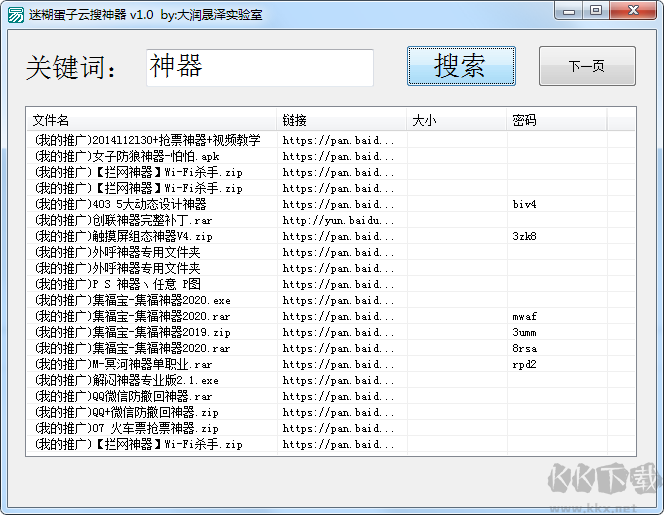Select the file 集福宝-集福神器2019.zip

tap(133, 332)
